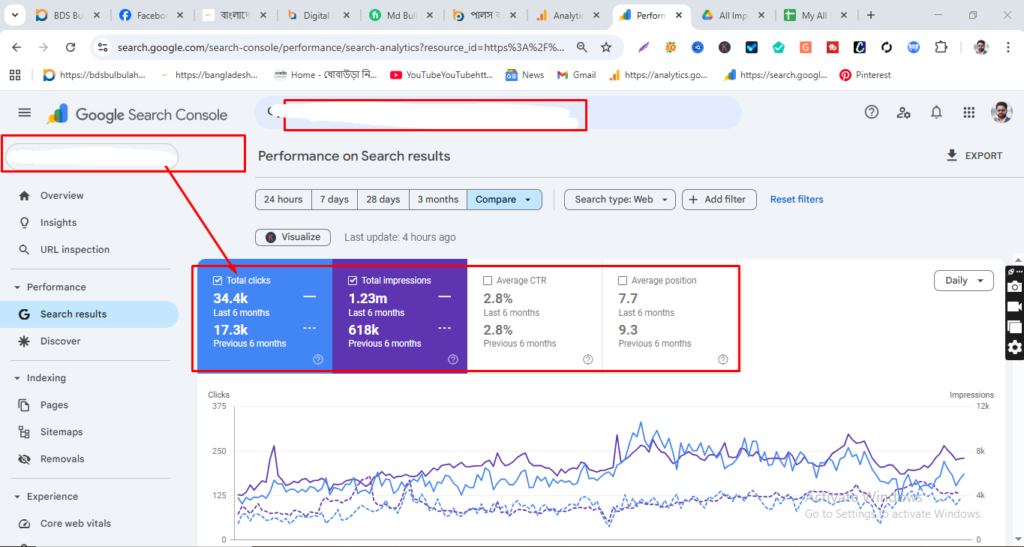Open the Google apps grid
The height and width of the screenshot is (547, 1024).
(x=968, y=112)
